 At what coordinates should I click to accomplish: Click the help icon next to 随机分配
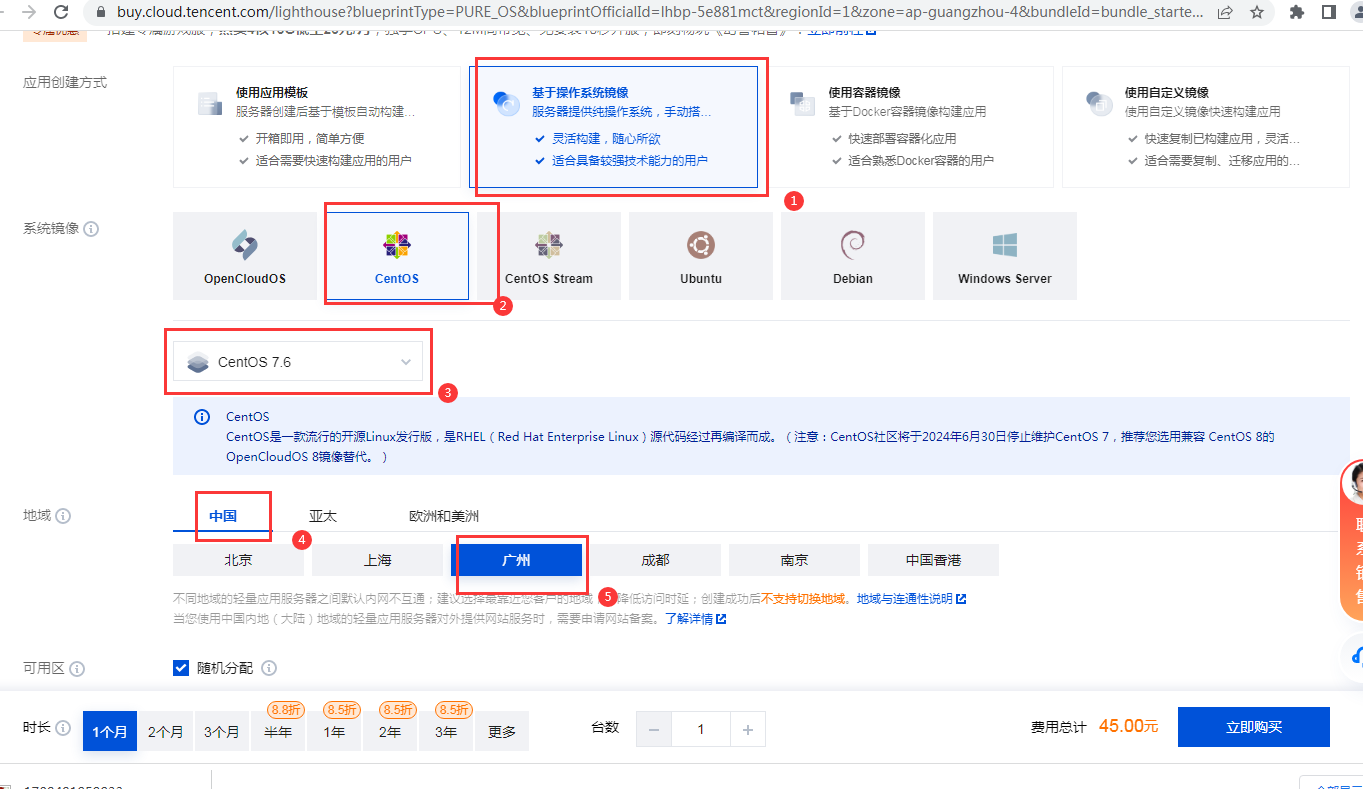(269, 668)
